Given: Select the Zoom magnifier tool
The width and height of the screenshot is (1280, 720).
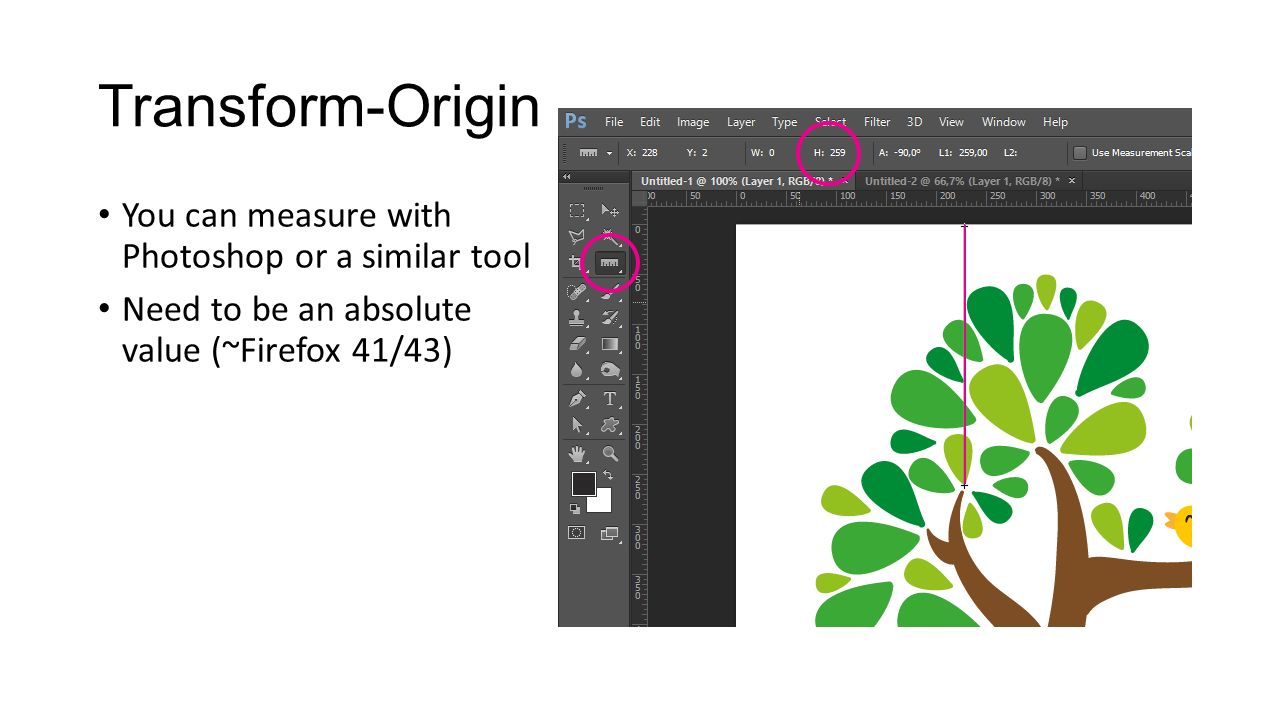Looking at the screenshot, I should point(610,454).
